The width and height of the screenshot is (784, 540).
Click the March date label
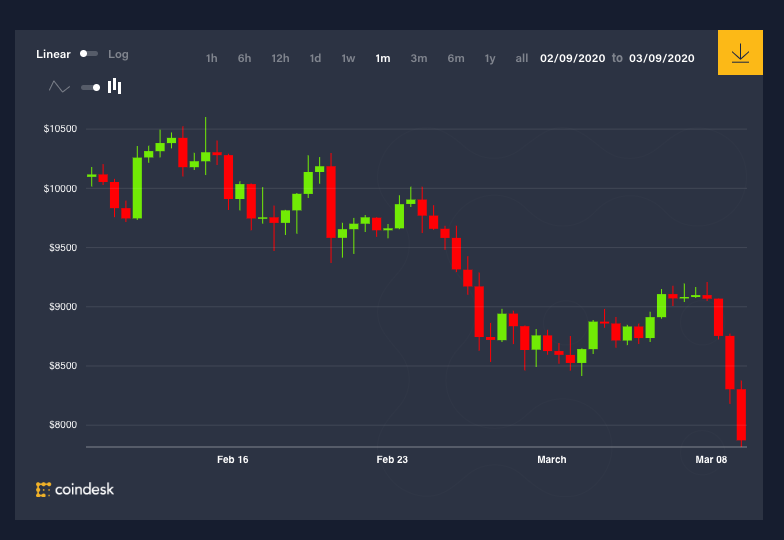[552, 460]
